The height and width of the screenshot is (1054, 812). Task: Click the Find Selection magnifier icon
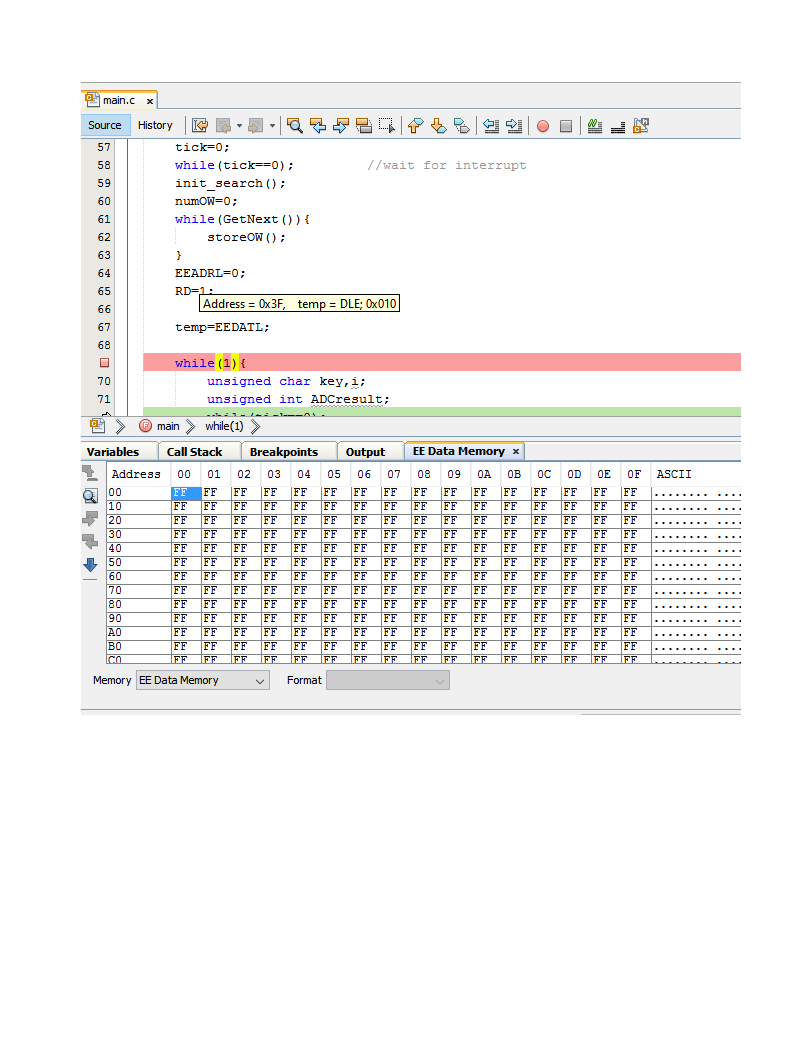tap(294, 126)
